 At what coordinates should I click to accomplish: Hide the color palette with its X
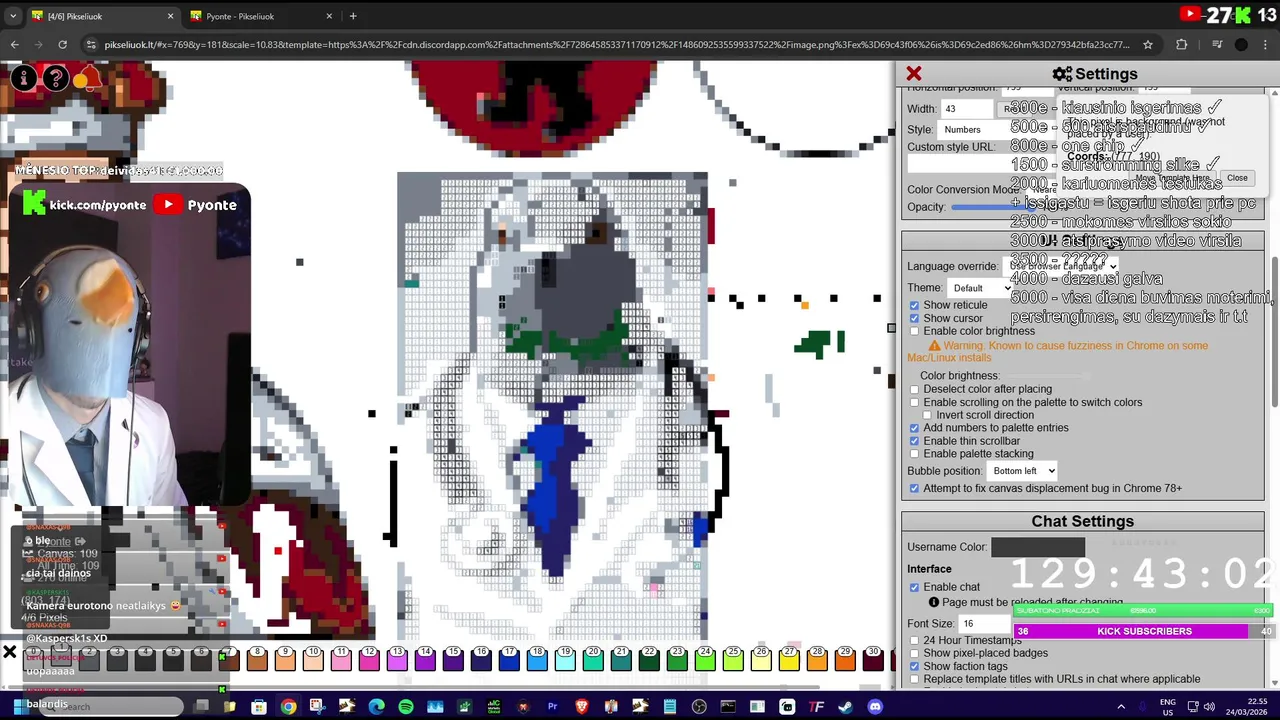pos(9,653)
